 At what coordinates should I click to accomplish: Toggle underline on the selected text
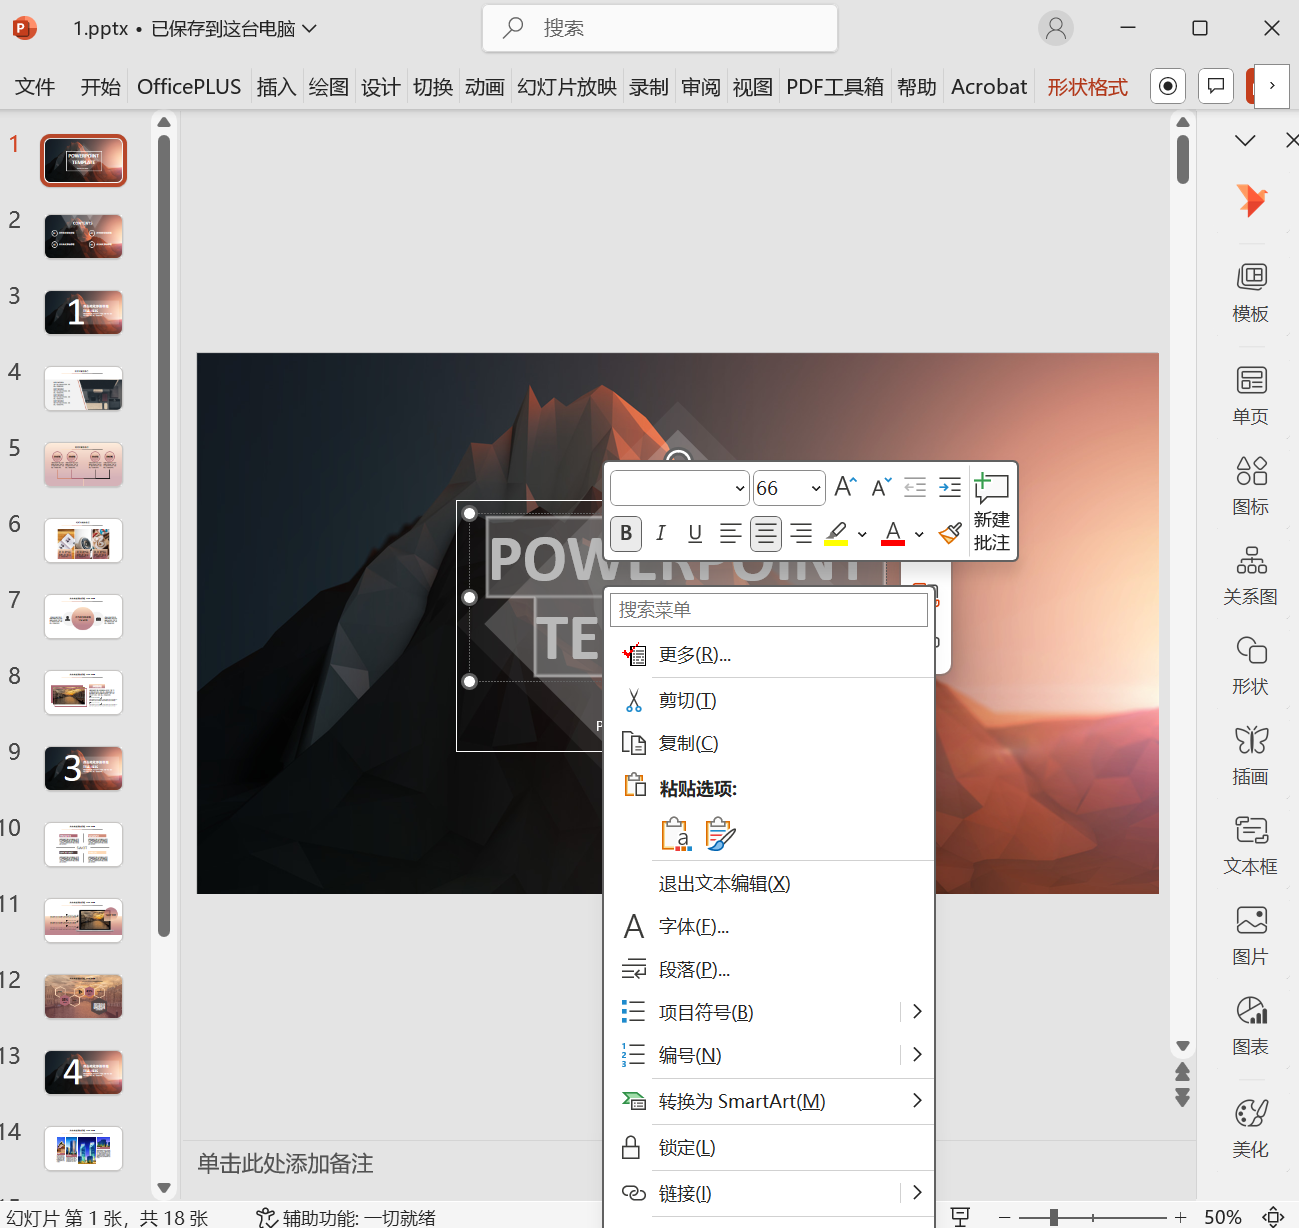tap(695, 533)
